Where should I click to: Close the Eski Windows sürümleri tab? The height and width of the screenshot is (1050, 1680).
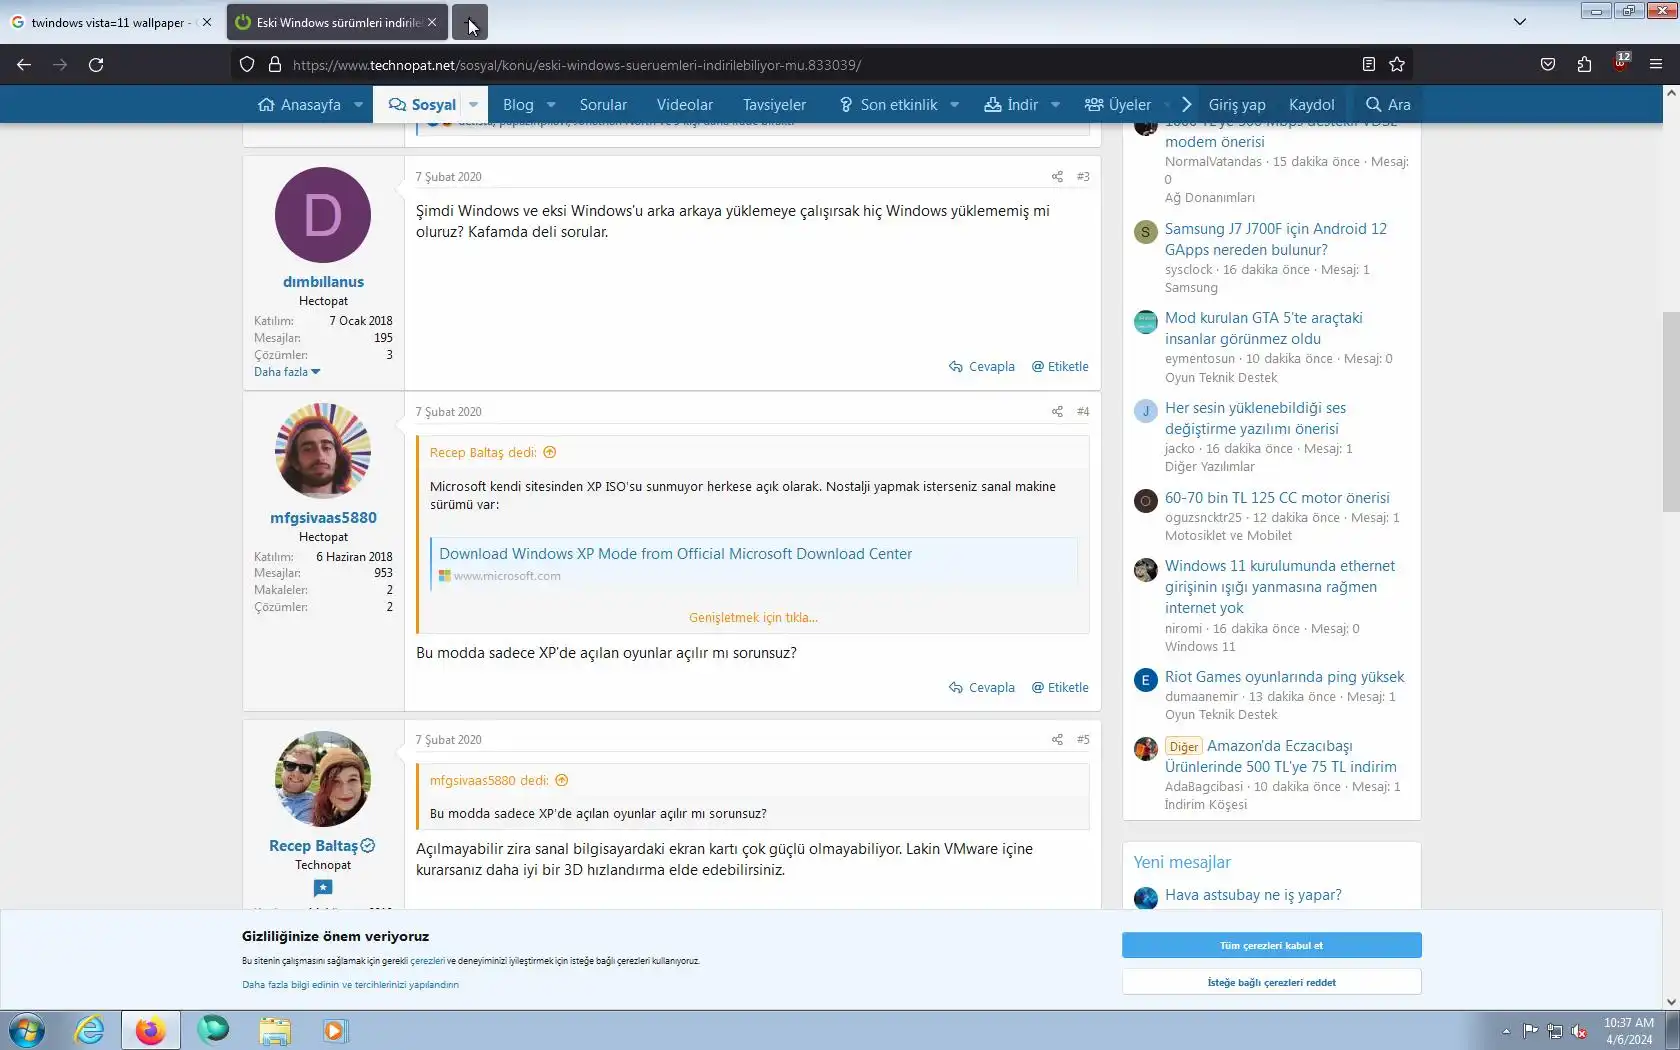431,22
